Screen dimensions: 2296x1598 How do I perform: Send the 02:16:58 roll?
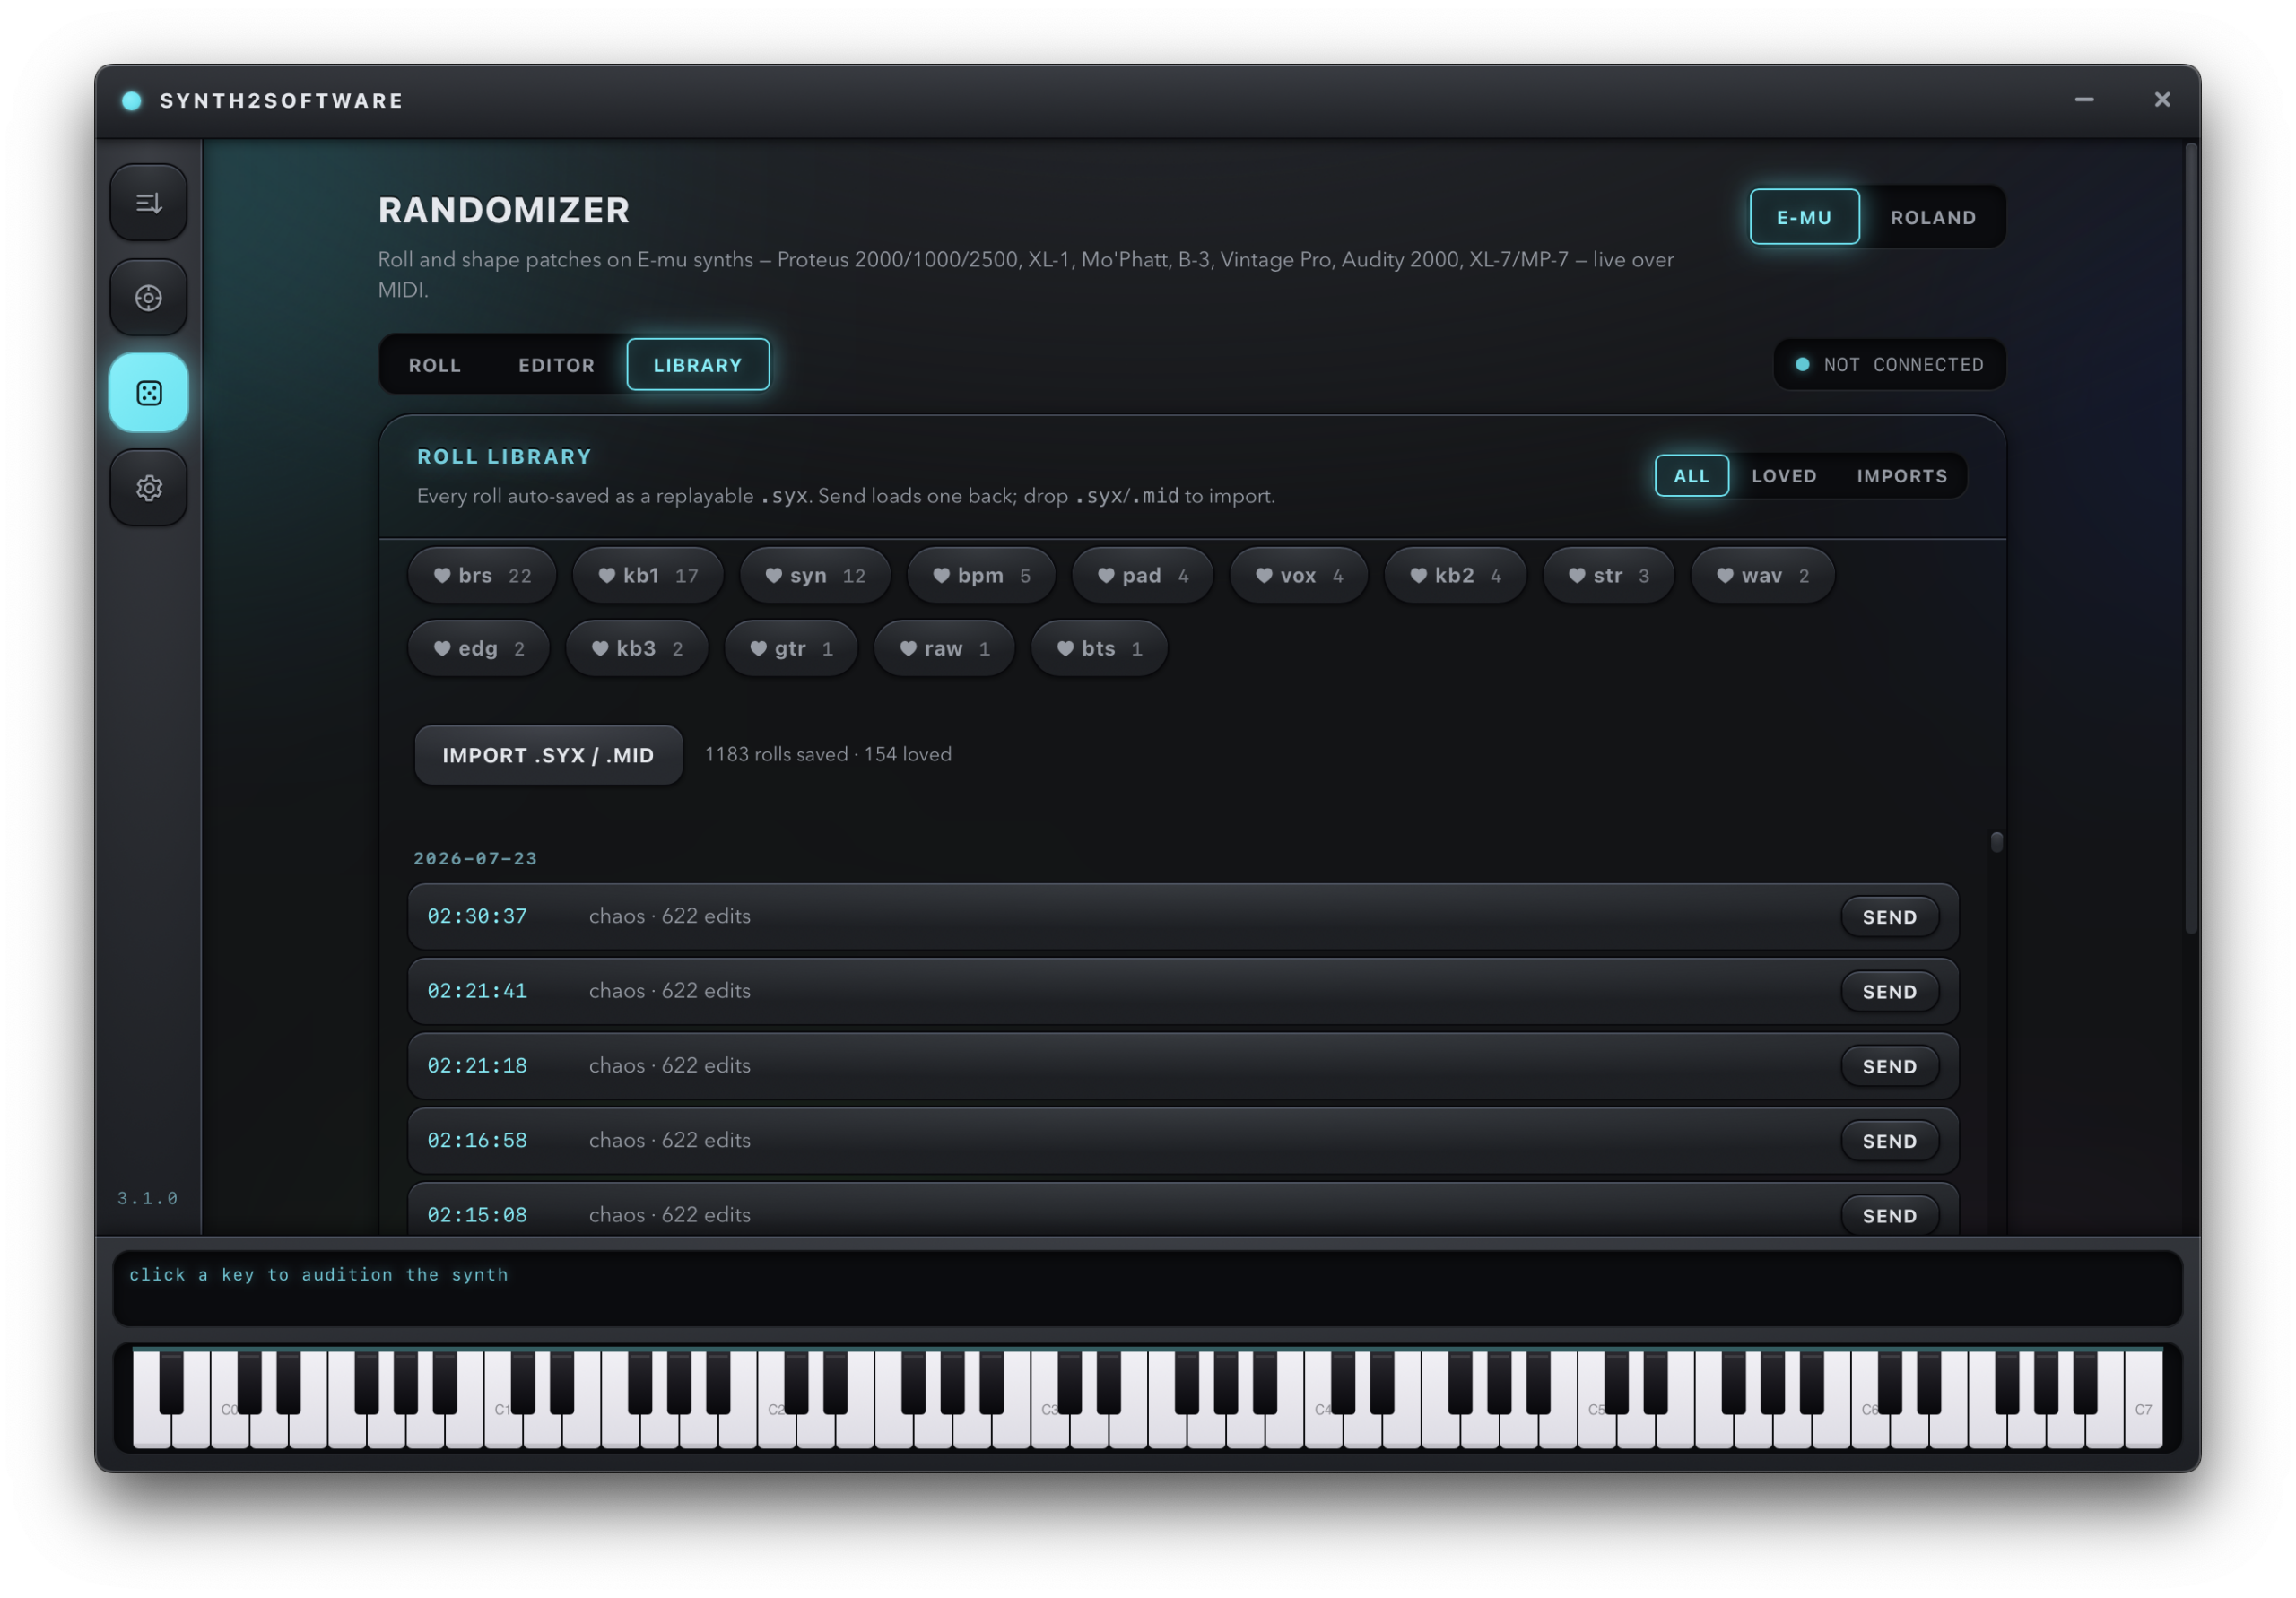pyautogui.click(x=1889, y=1142)
